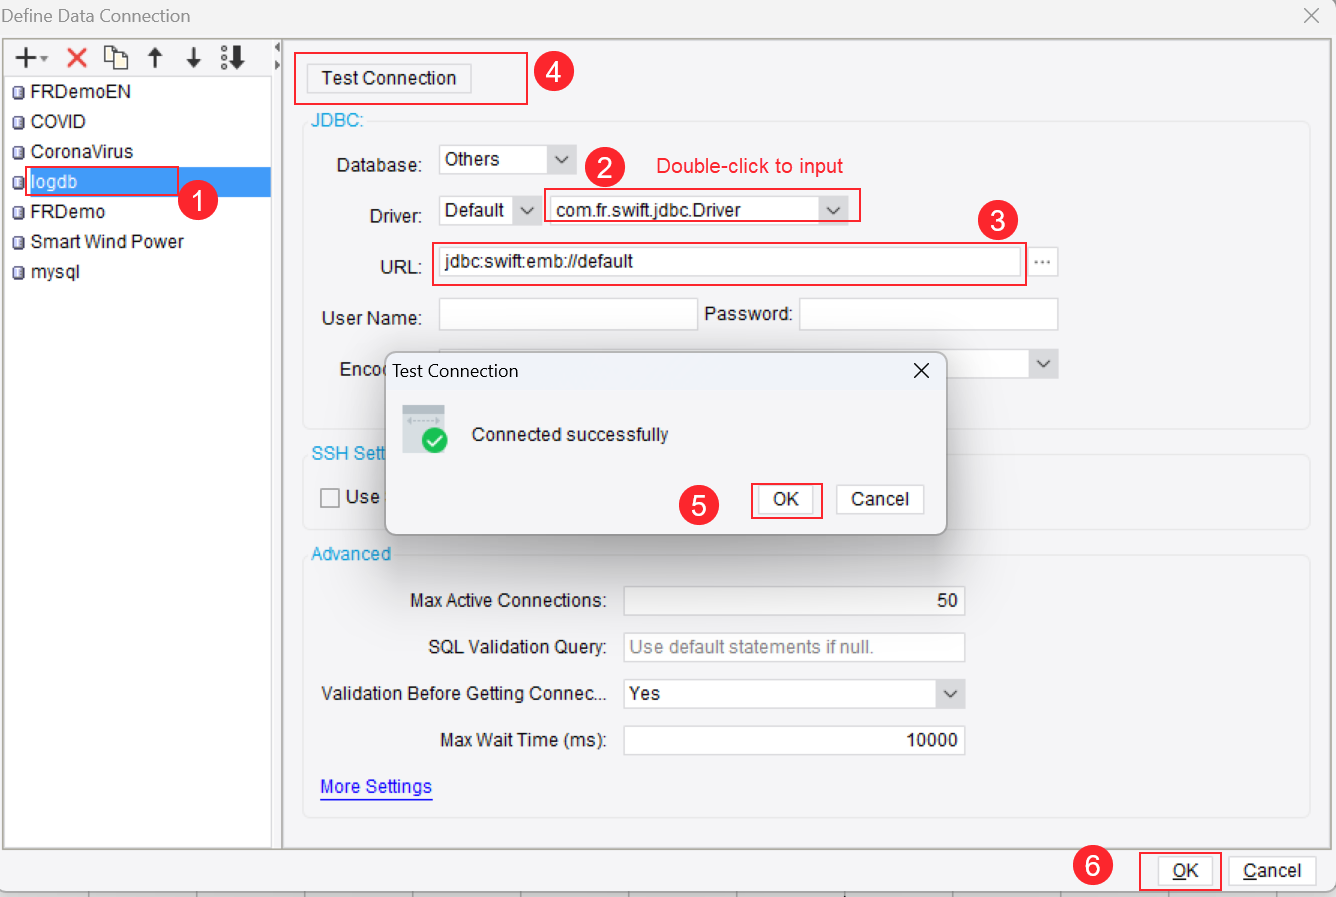Screen dimensions: 1336x897
Task: Close the Test Connection popup
Action: 922,371
